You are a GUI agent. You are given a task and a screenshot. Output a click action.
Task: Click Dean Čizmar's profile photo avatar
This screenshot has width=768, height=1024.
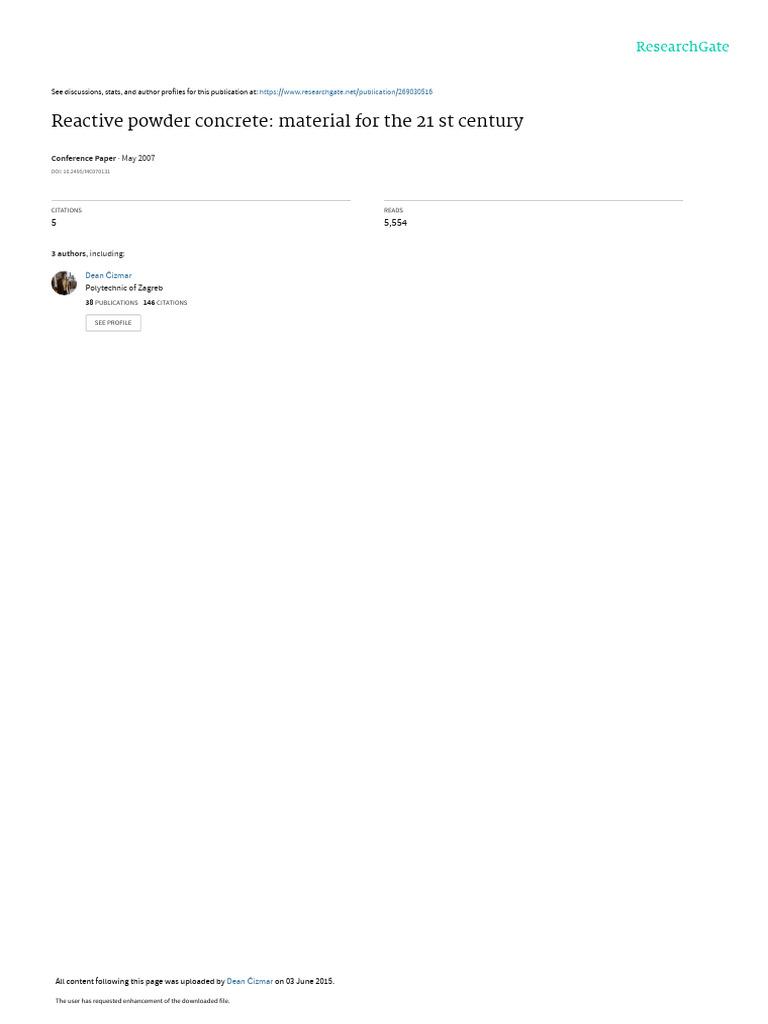[64, 283]
